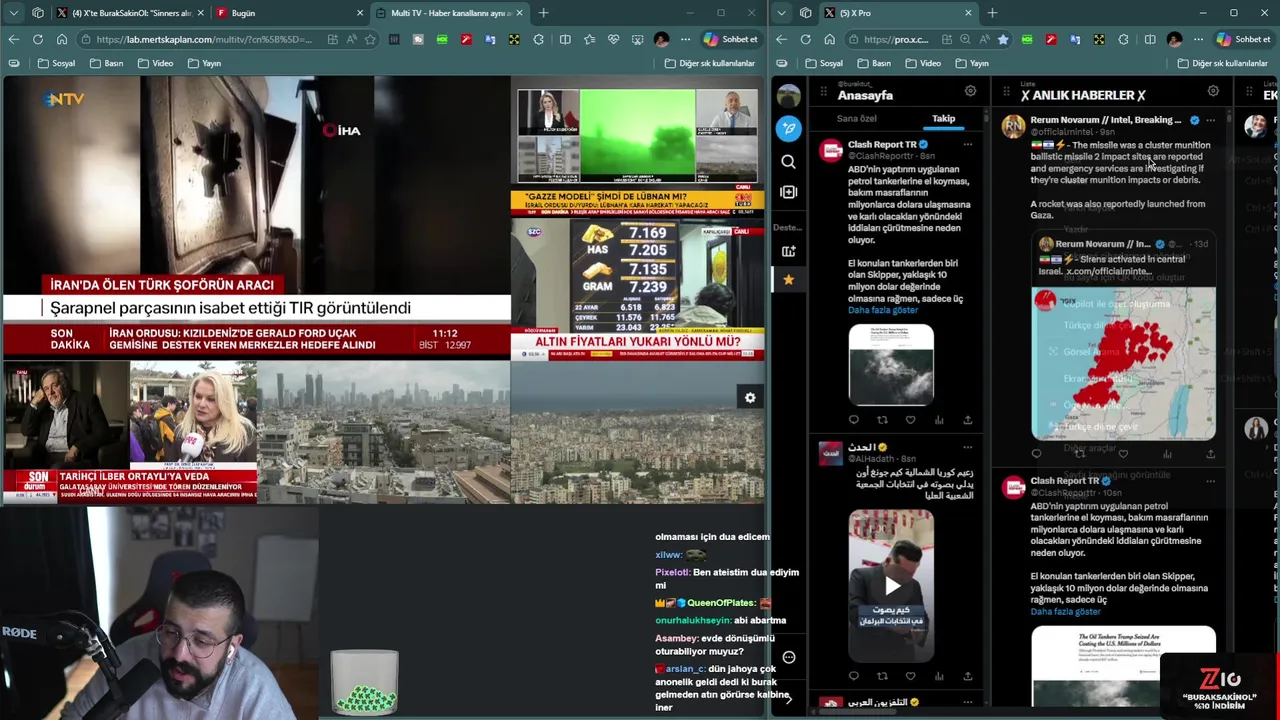
Task: Open Sohbet et Copilot button in left window
Action: point(730,39)
